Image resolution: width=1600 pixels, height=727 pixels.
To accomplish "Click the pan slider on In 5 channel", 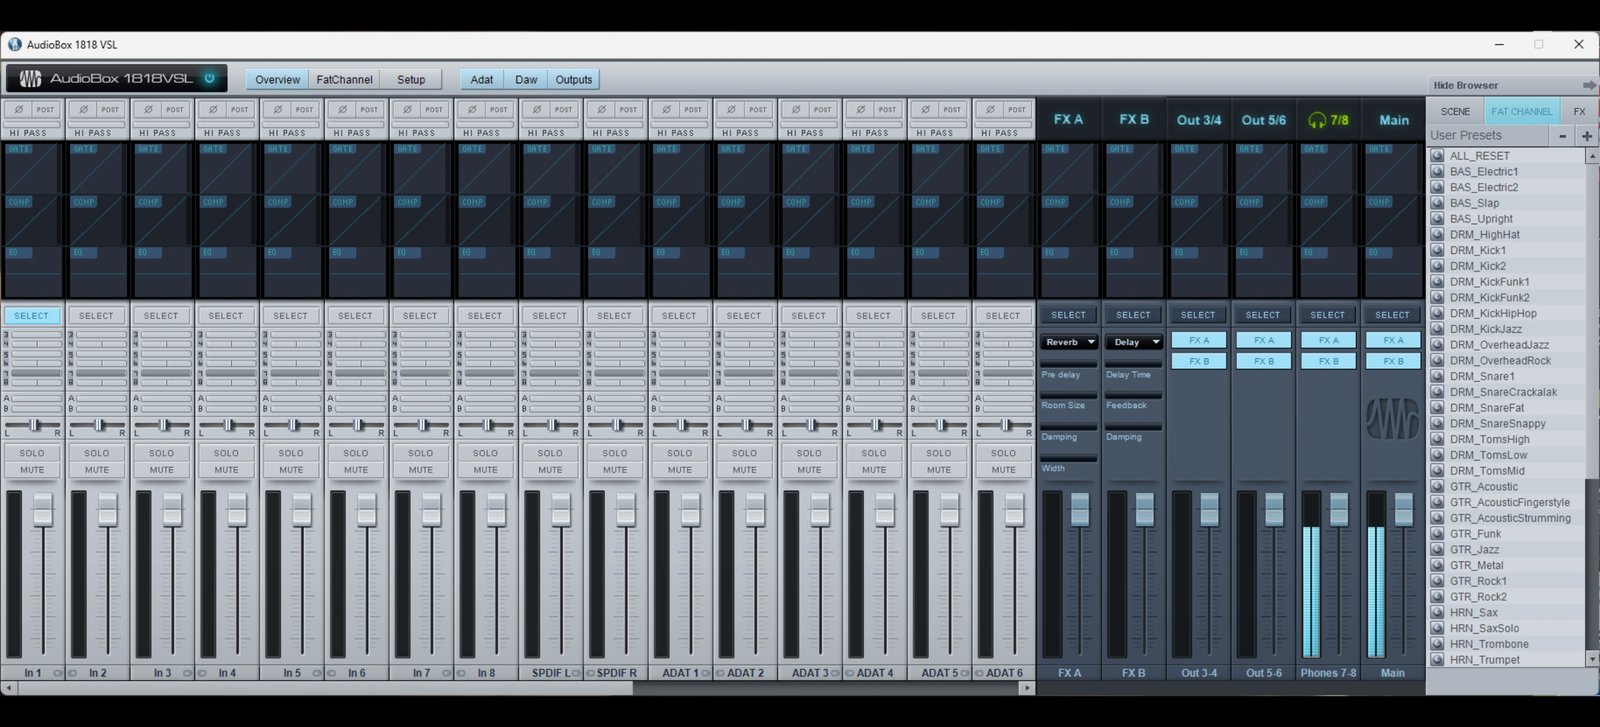I will (x=292, y=425).
